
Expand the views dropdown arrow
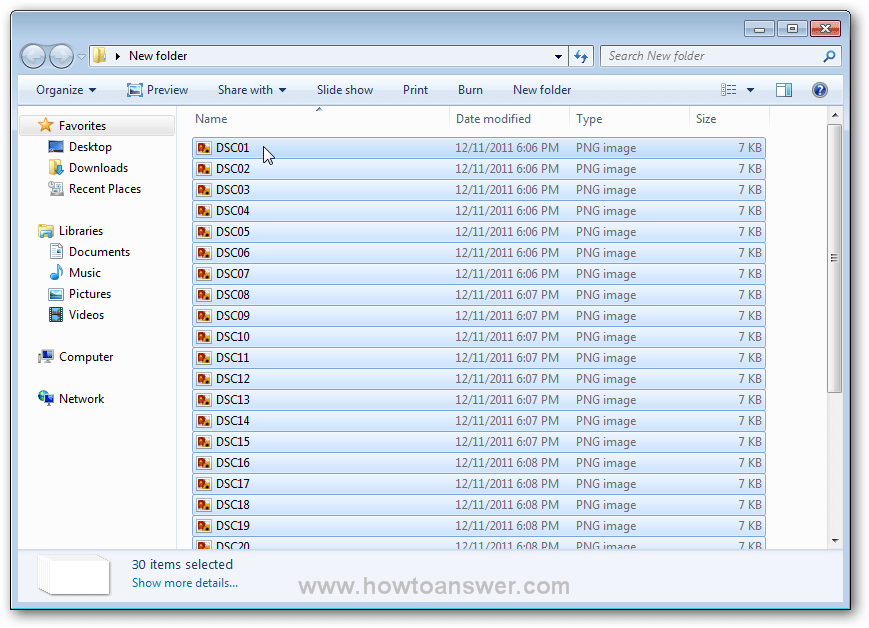(751, 89)
